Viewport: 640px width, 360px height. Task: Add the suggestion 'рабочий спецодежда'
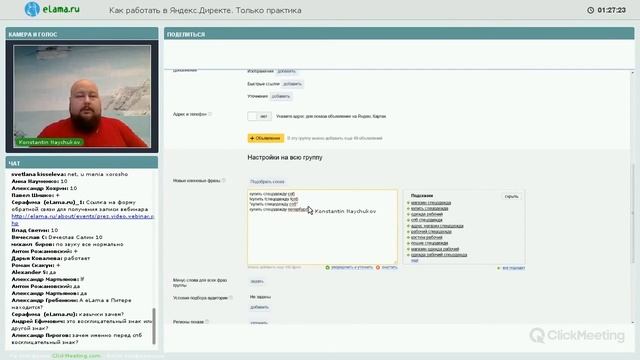pos(431,231)
